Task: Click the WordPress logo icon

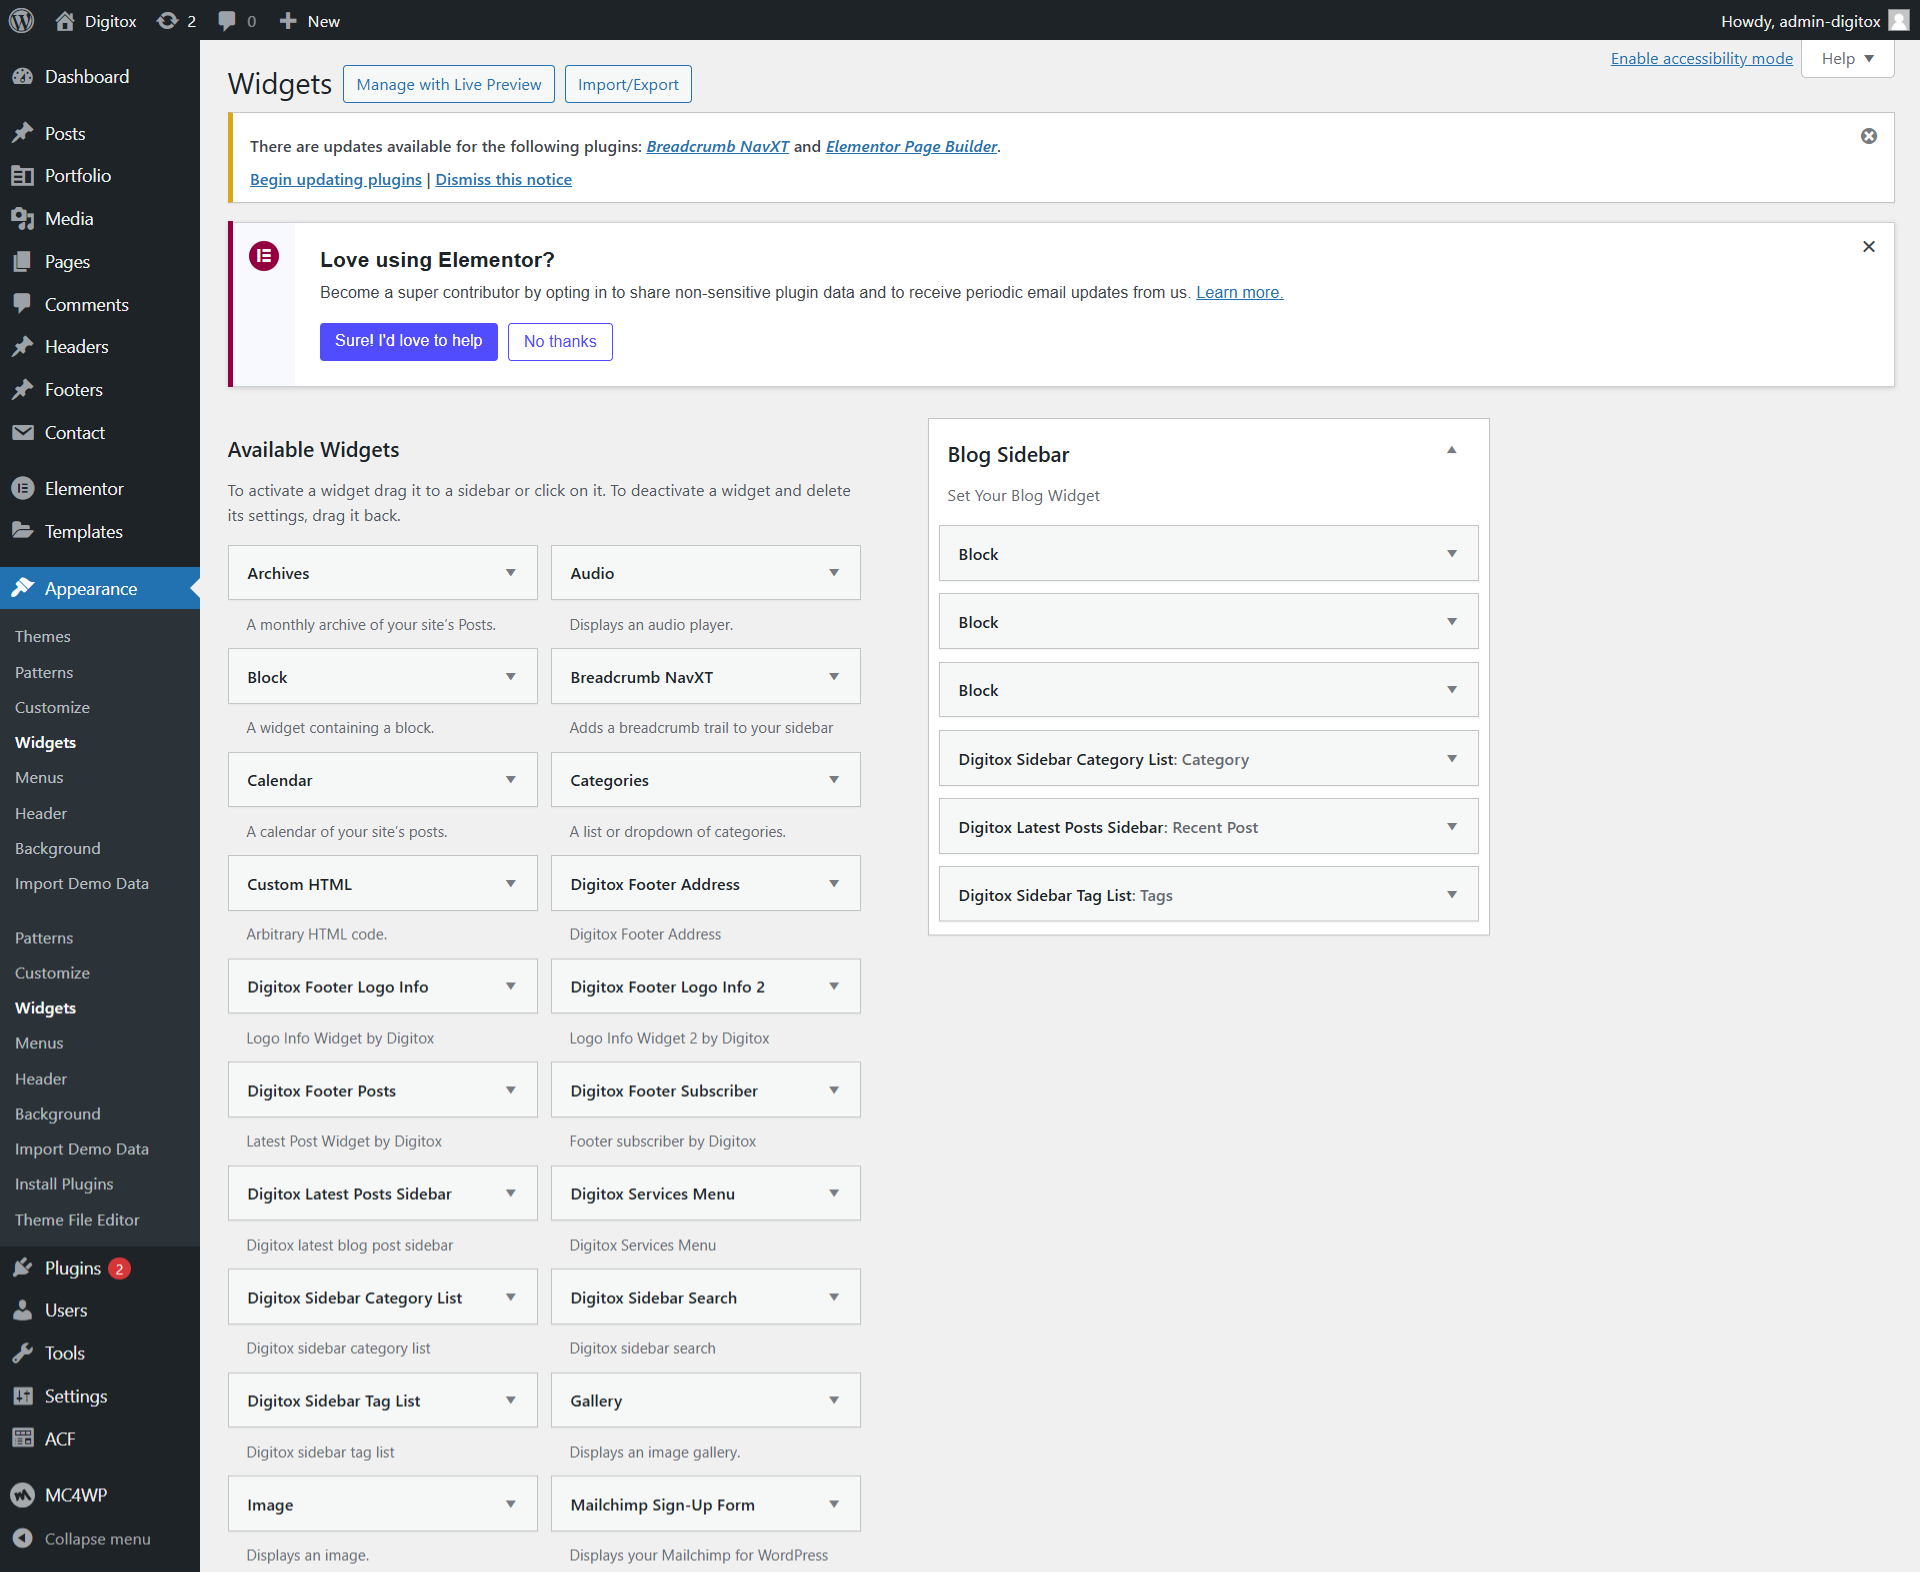Action: click(x=21, y=20)
